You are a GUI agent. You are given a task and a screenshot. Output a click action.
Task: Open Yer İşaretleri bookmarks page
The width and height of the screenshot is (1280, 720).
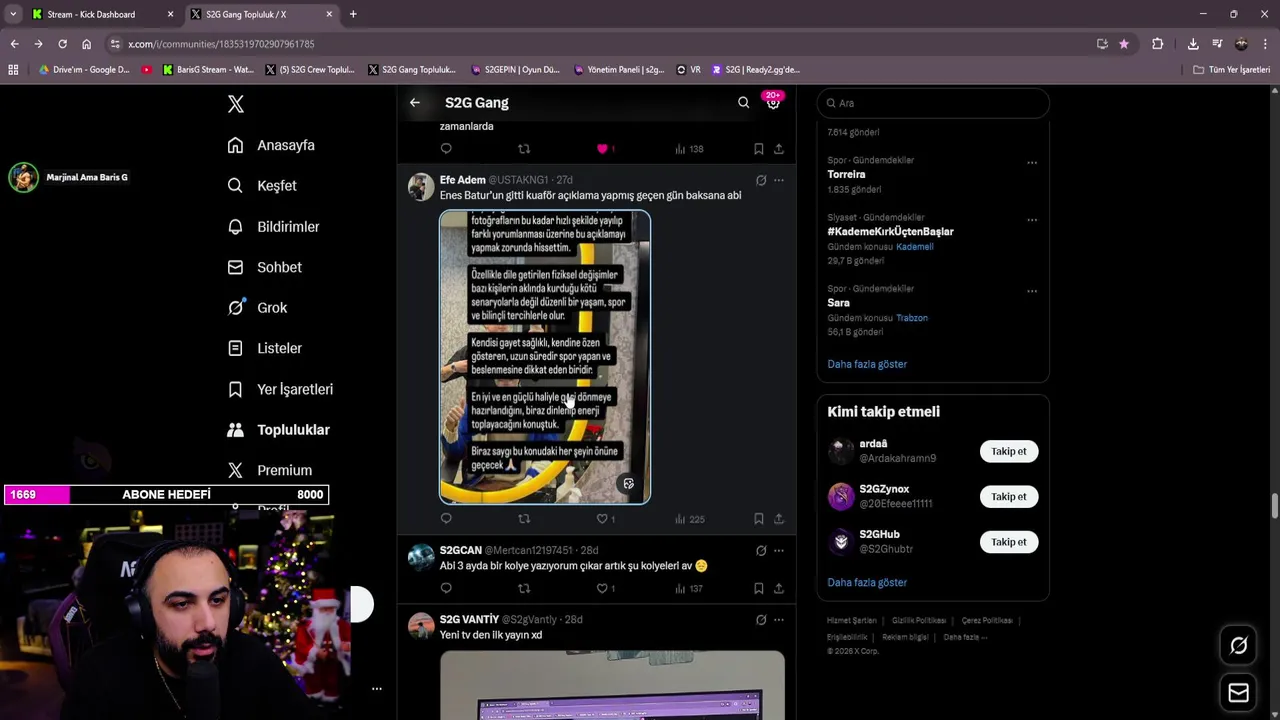click(x=280, y=389)
